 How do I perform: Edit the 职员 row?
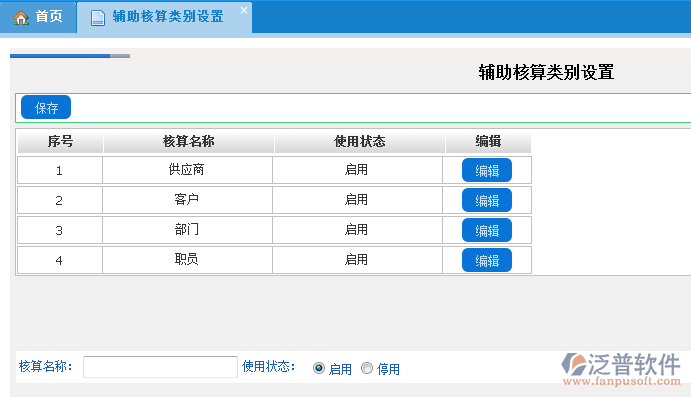[x=487, y=260]
